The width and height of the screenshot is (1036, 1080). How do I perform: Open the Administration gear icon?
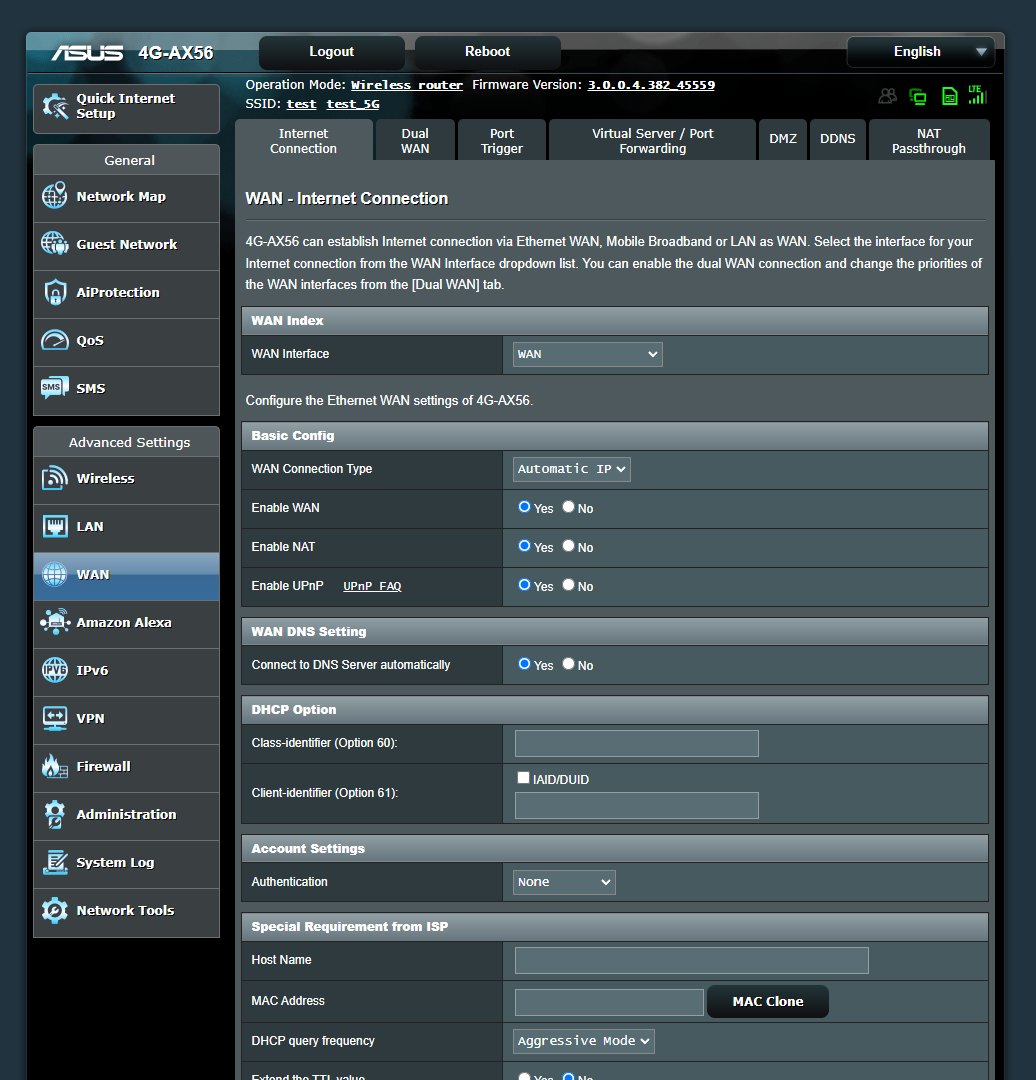(x=55, y=814)
